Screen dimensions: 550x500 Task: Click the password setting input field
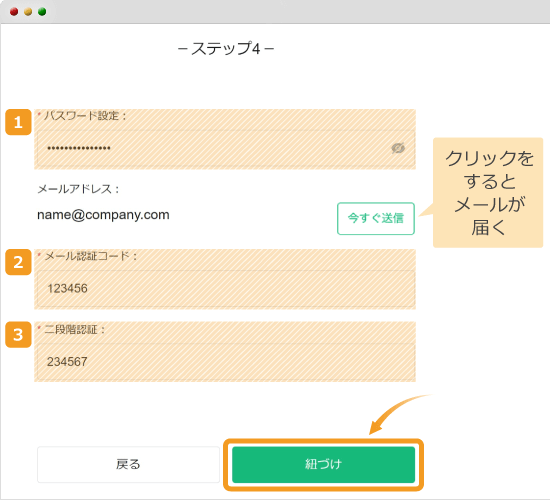pos(226,148)
